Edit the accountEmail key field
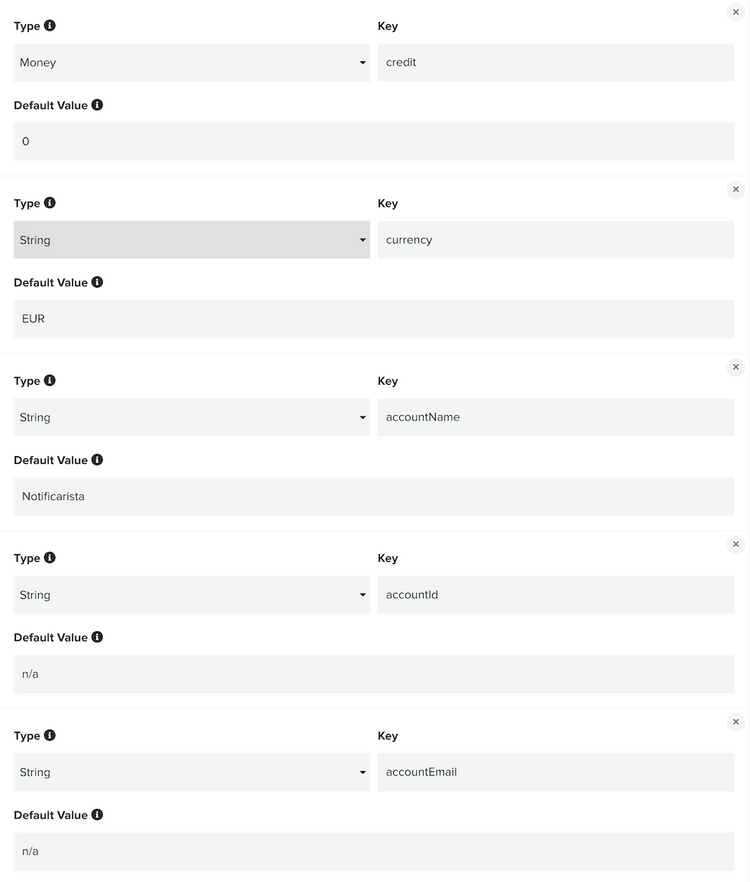 (555, 773)
